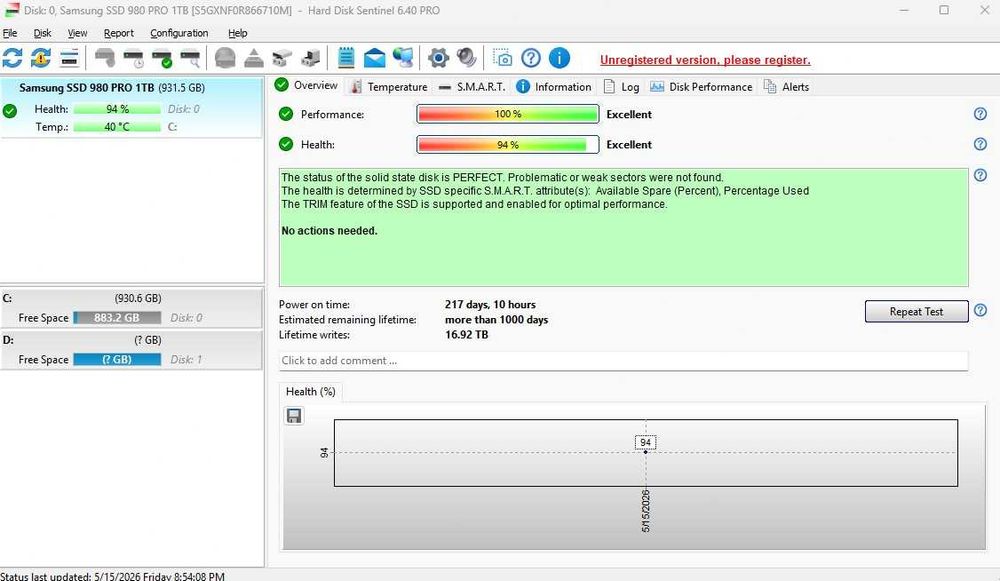Click help icon beside green status text box
This screenshot has width=1000, height=581.
coord(980,175)
